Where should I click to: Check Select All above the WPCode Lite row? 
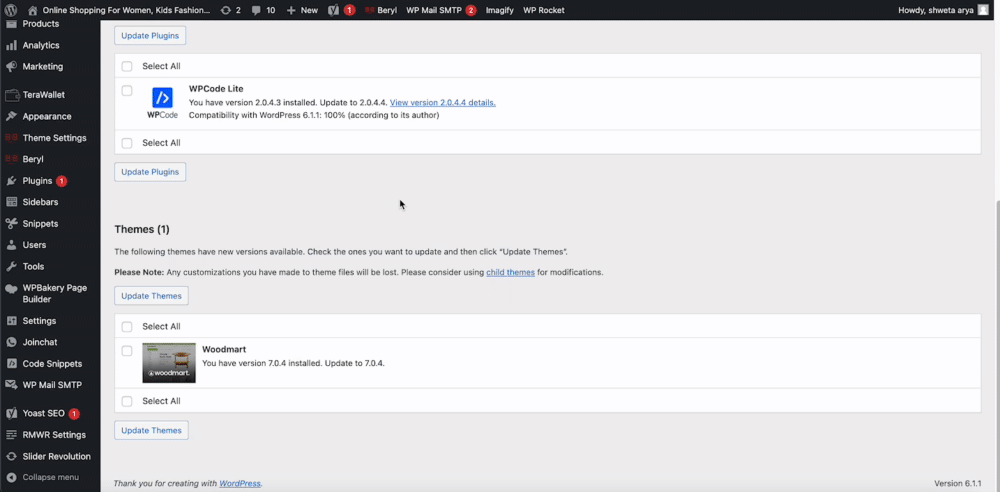pos(127,66)
